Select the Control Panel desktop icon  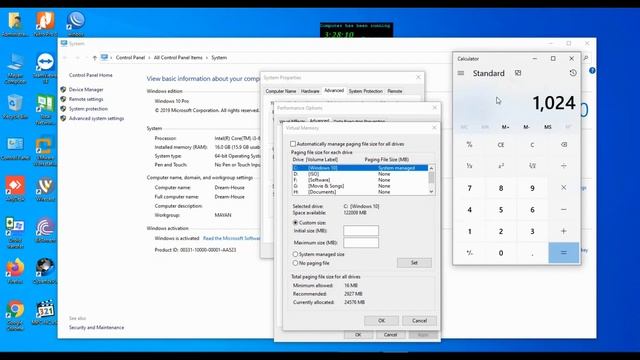[x=15, y=149]
